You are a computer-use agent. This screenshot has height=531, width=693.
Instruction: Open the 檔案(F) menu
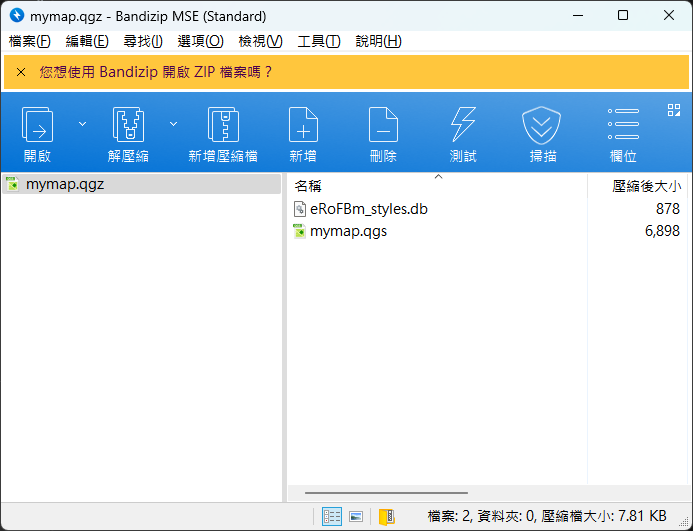[x=29, y=41]
